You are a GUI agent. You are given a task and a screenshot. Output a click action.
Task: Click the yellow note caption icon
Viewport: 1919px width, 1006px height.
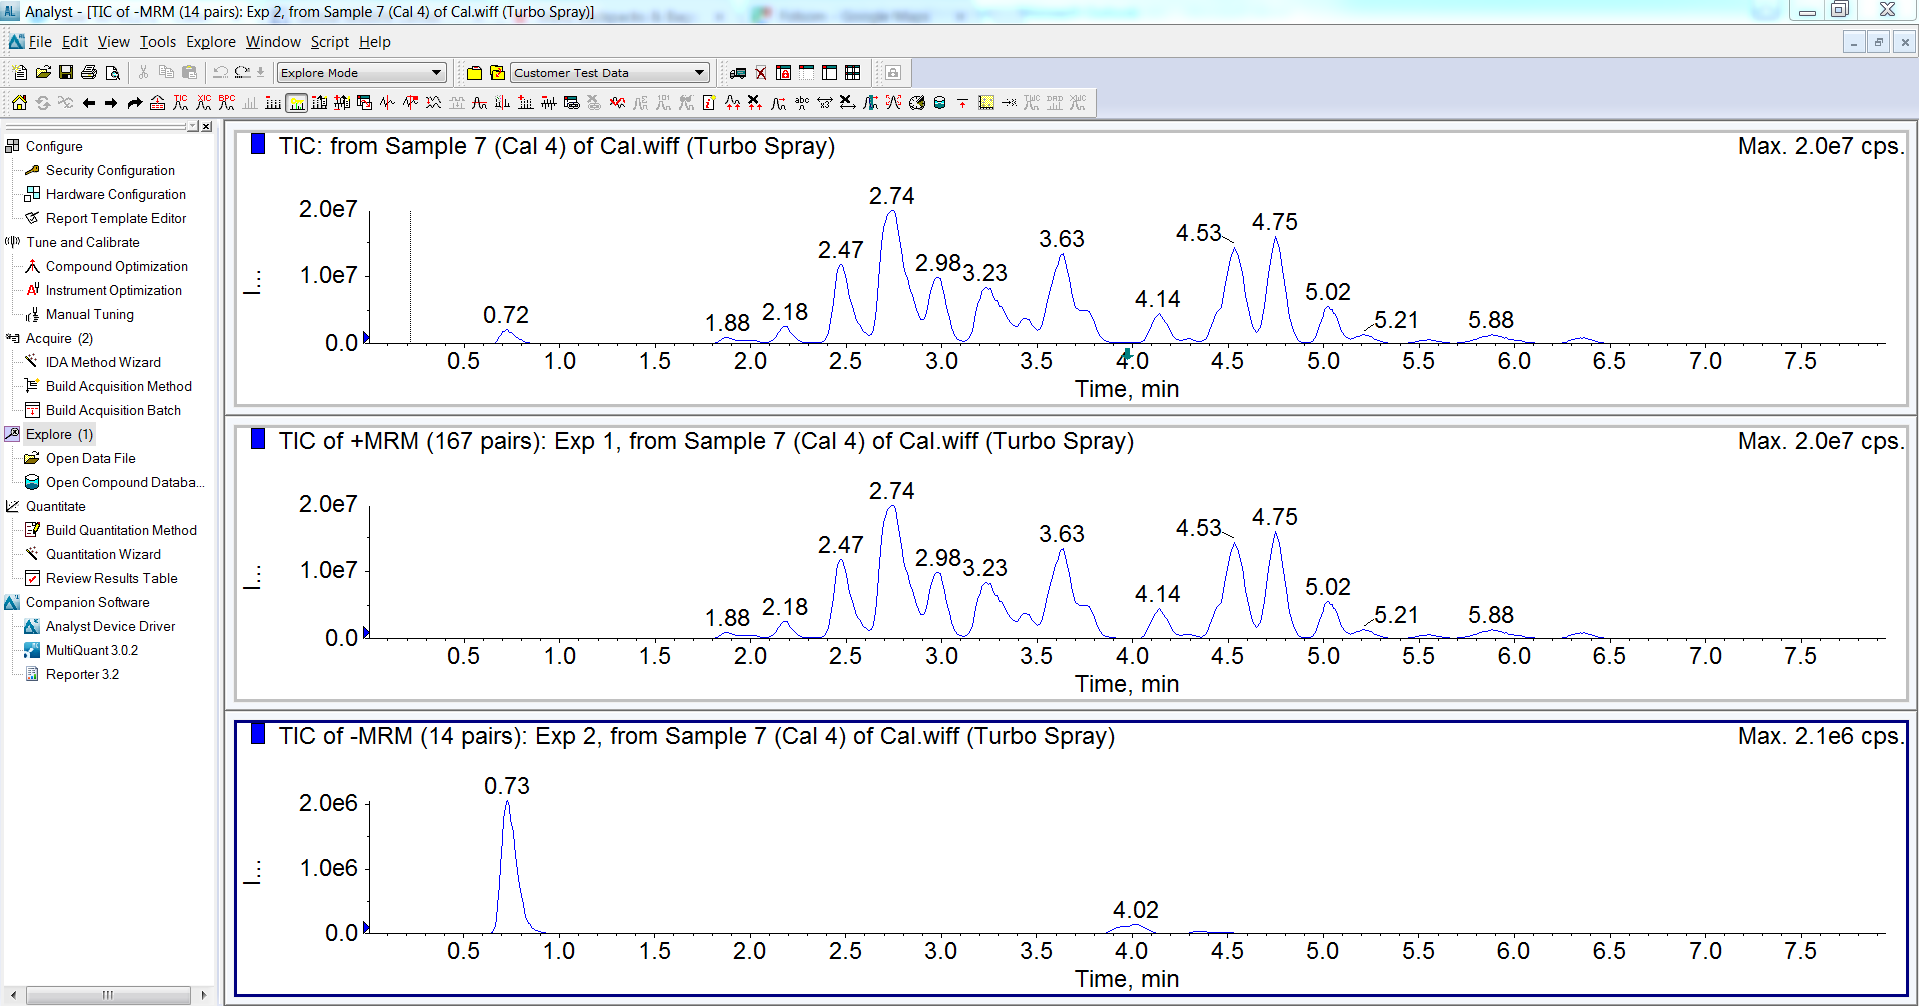click(x=986, y=103)
